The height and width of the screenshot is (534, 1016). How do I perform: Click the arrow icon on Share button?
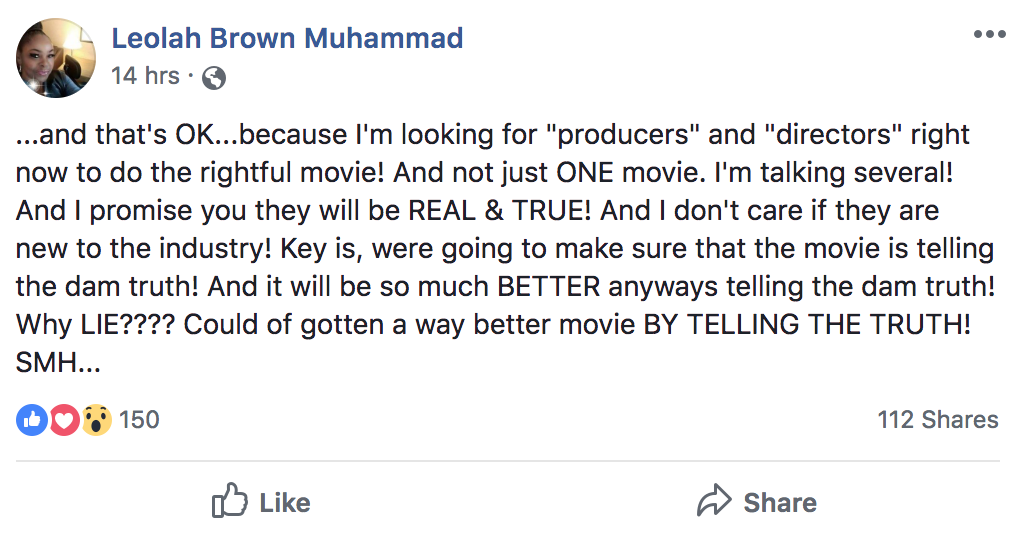tap(715, 502)
